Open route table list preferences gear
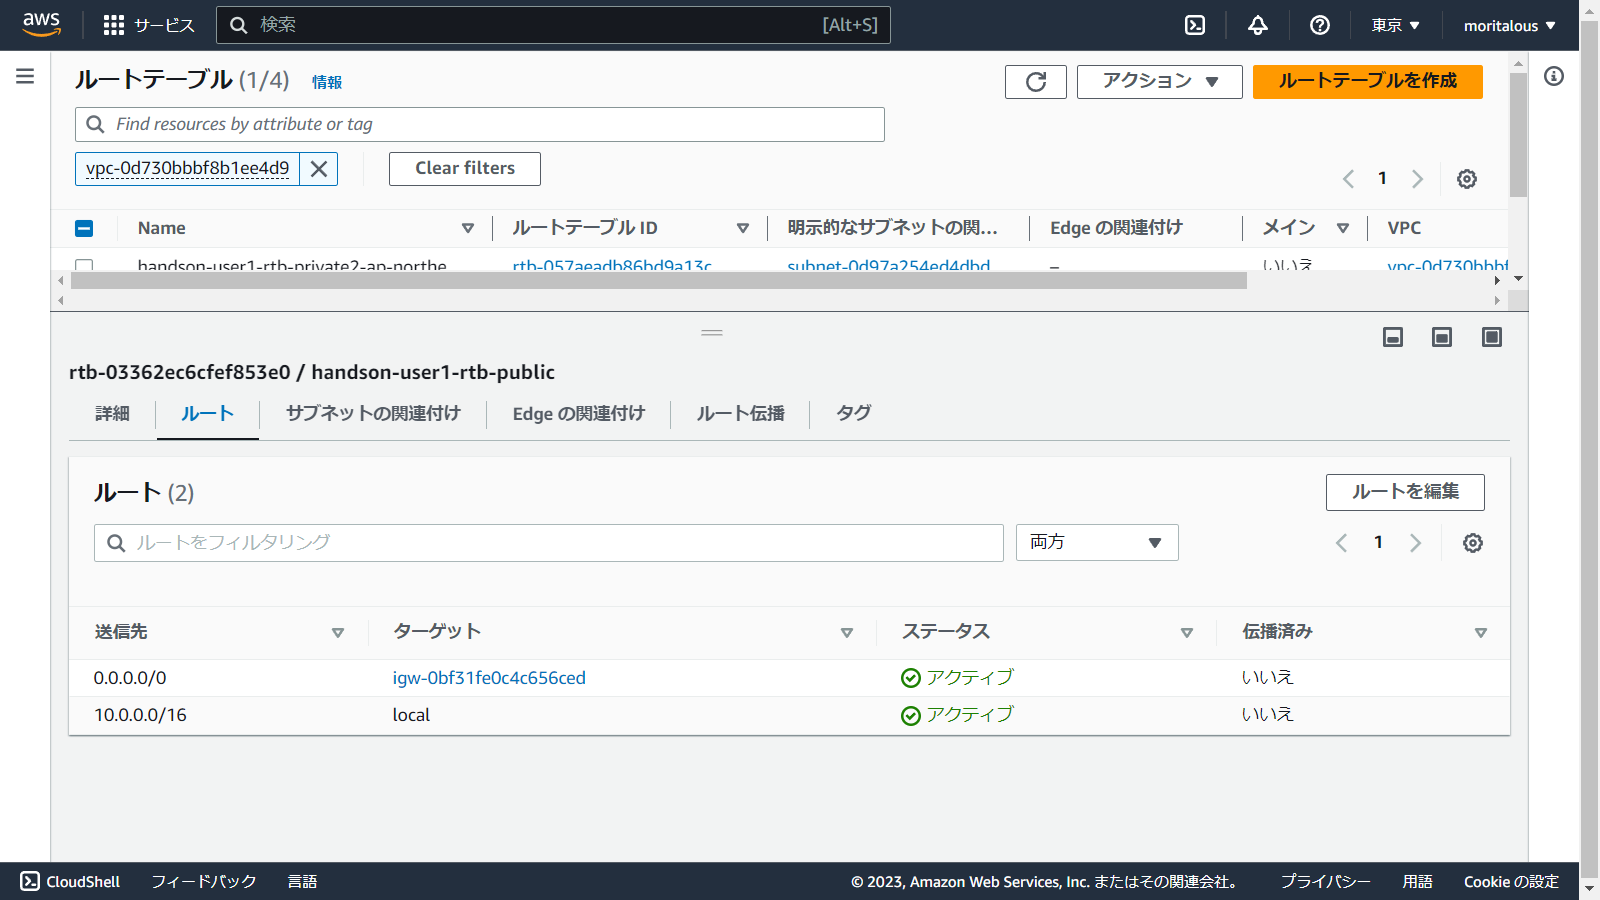 (x=1466, y=179)
